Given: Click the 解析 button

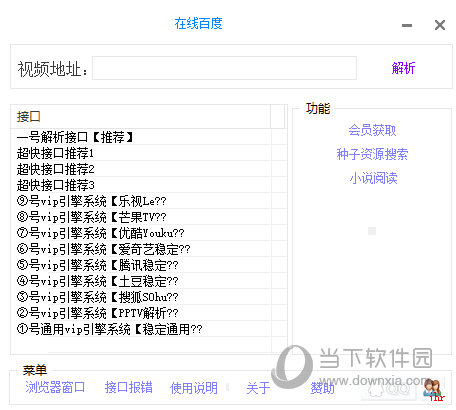Looking at the screenshot, I should click(x=403, y=68).
